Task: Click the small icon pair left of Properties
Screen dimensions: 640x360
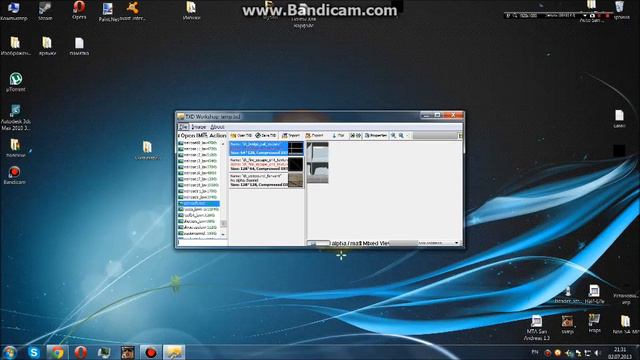Action: click(x=355, y=136)
